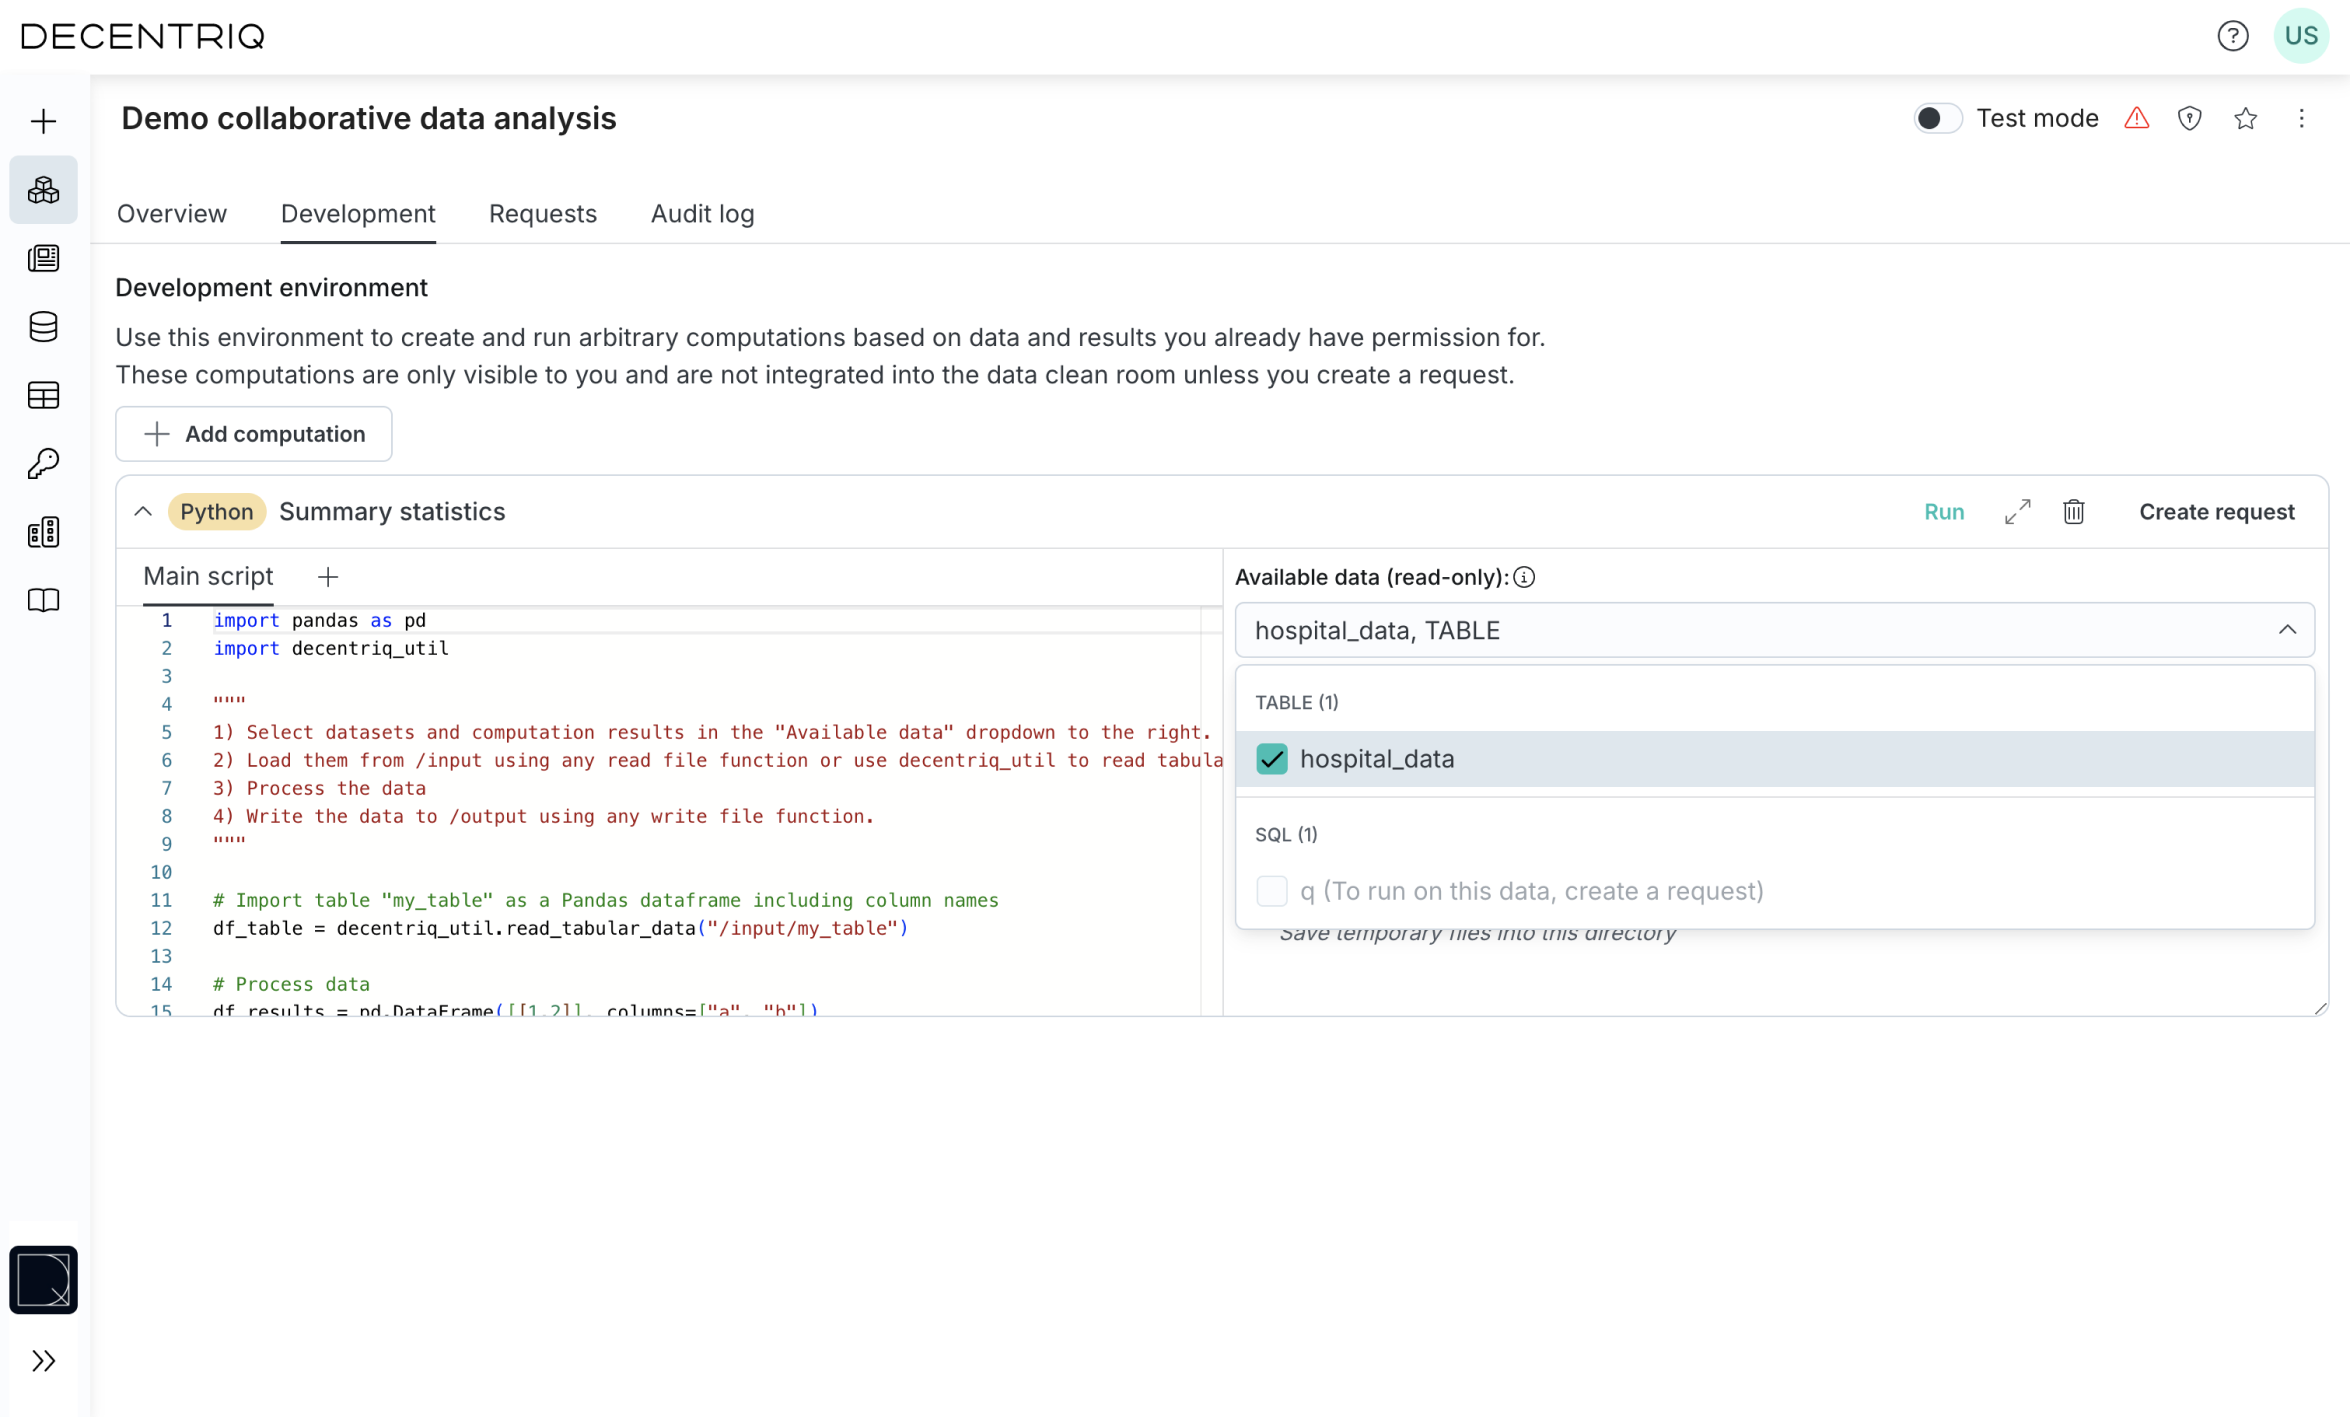This screenshot has width=2350, height=1417.
Task: Switch to the Requests tab
Action: click(542, 214)
